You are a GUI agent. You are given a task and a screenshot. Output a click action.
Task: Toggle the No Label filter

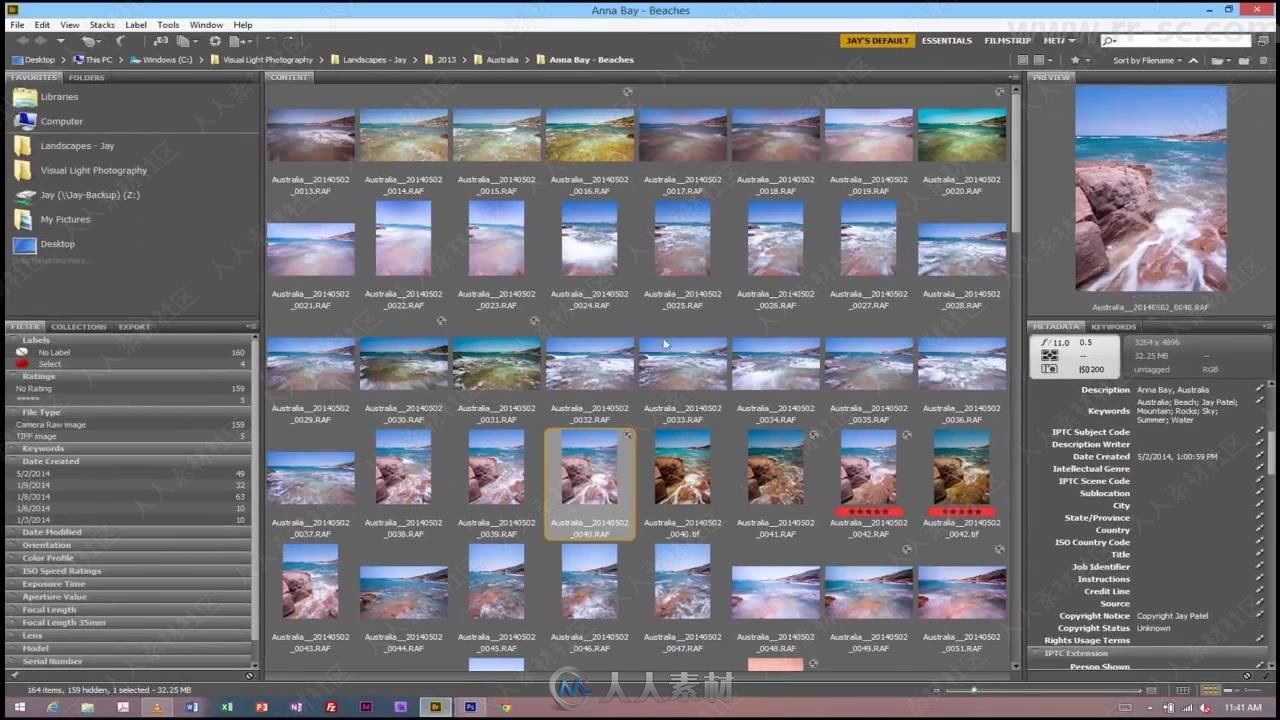pos(128,352)
